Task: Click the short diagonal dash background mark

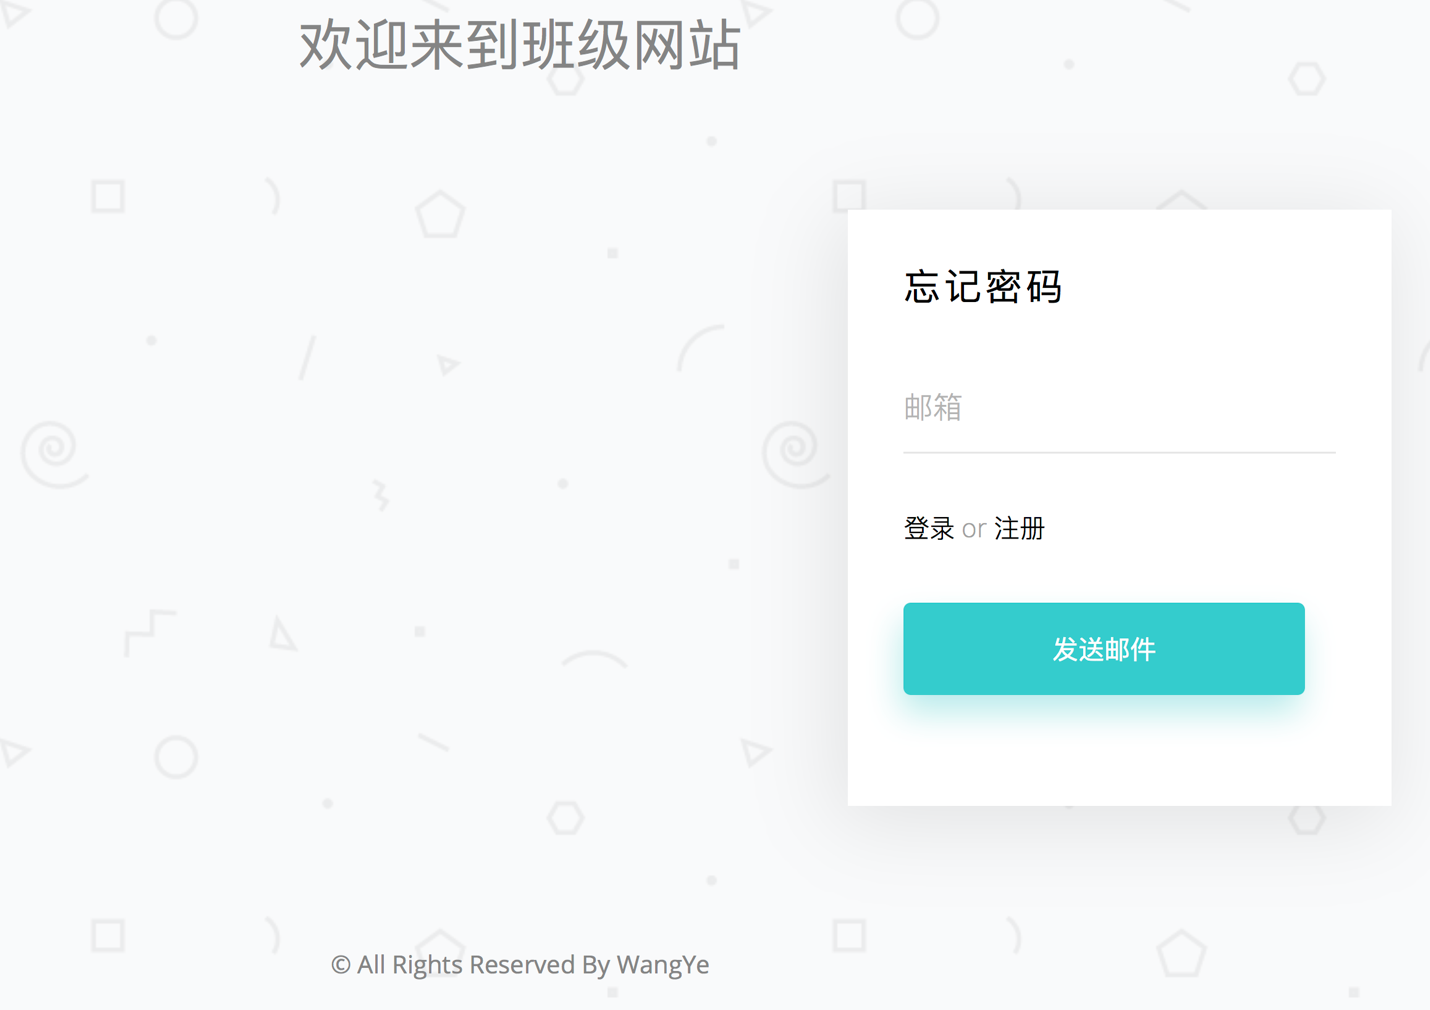Action: point(433,742)
